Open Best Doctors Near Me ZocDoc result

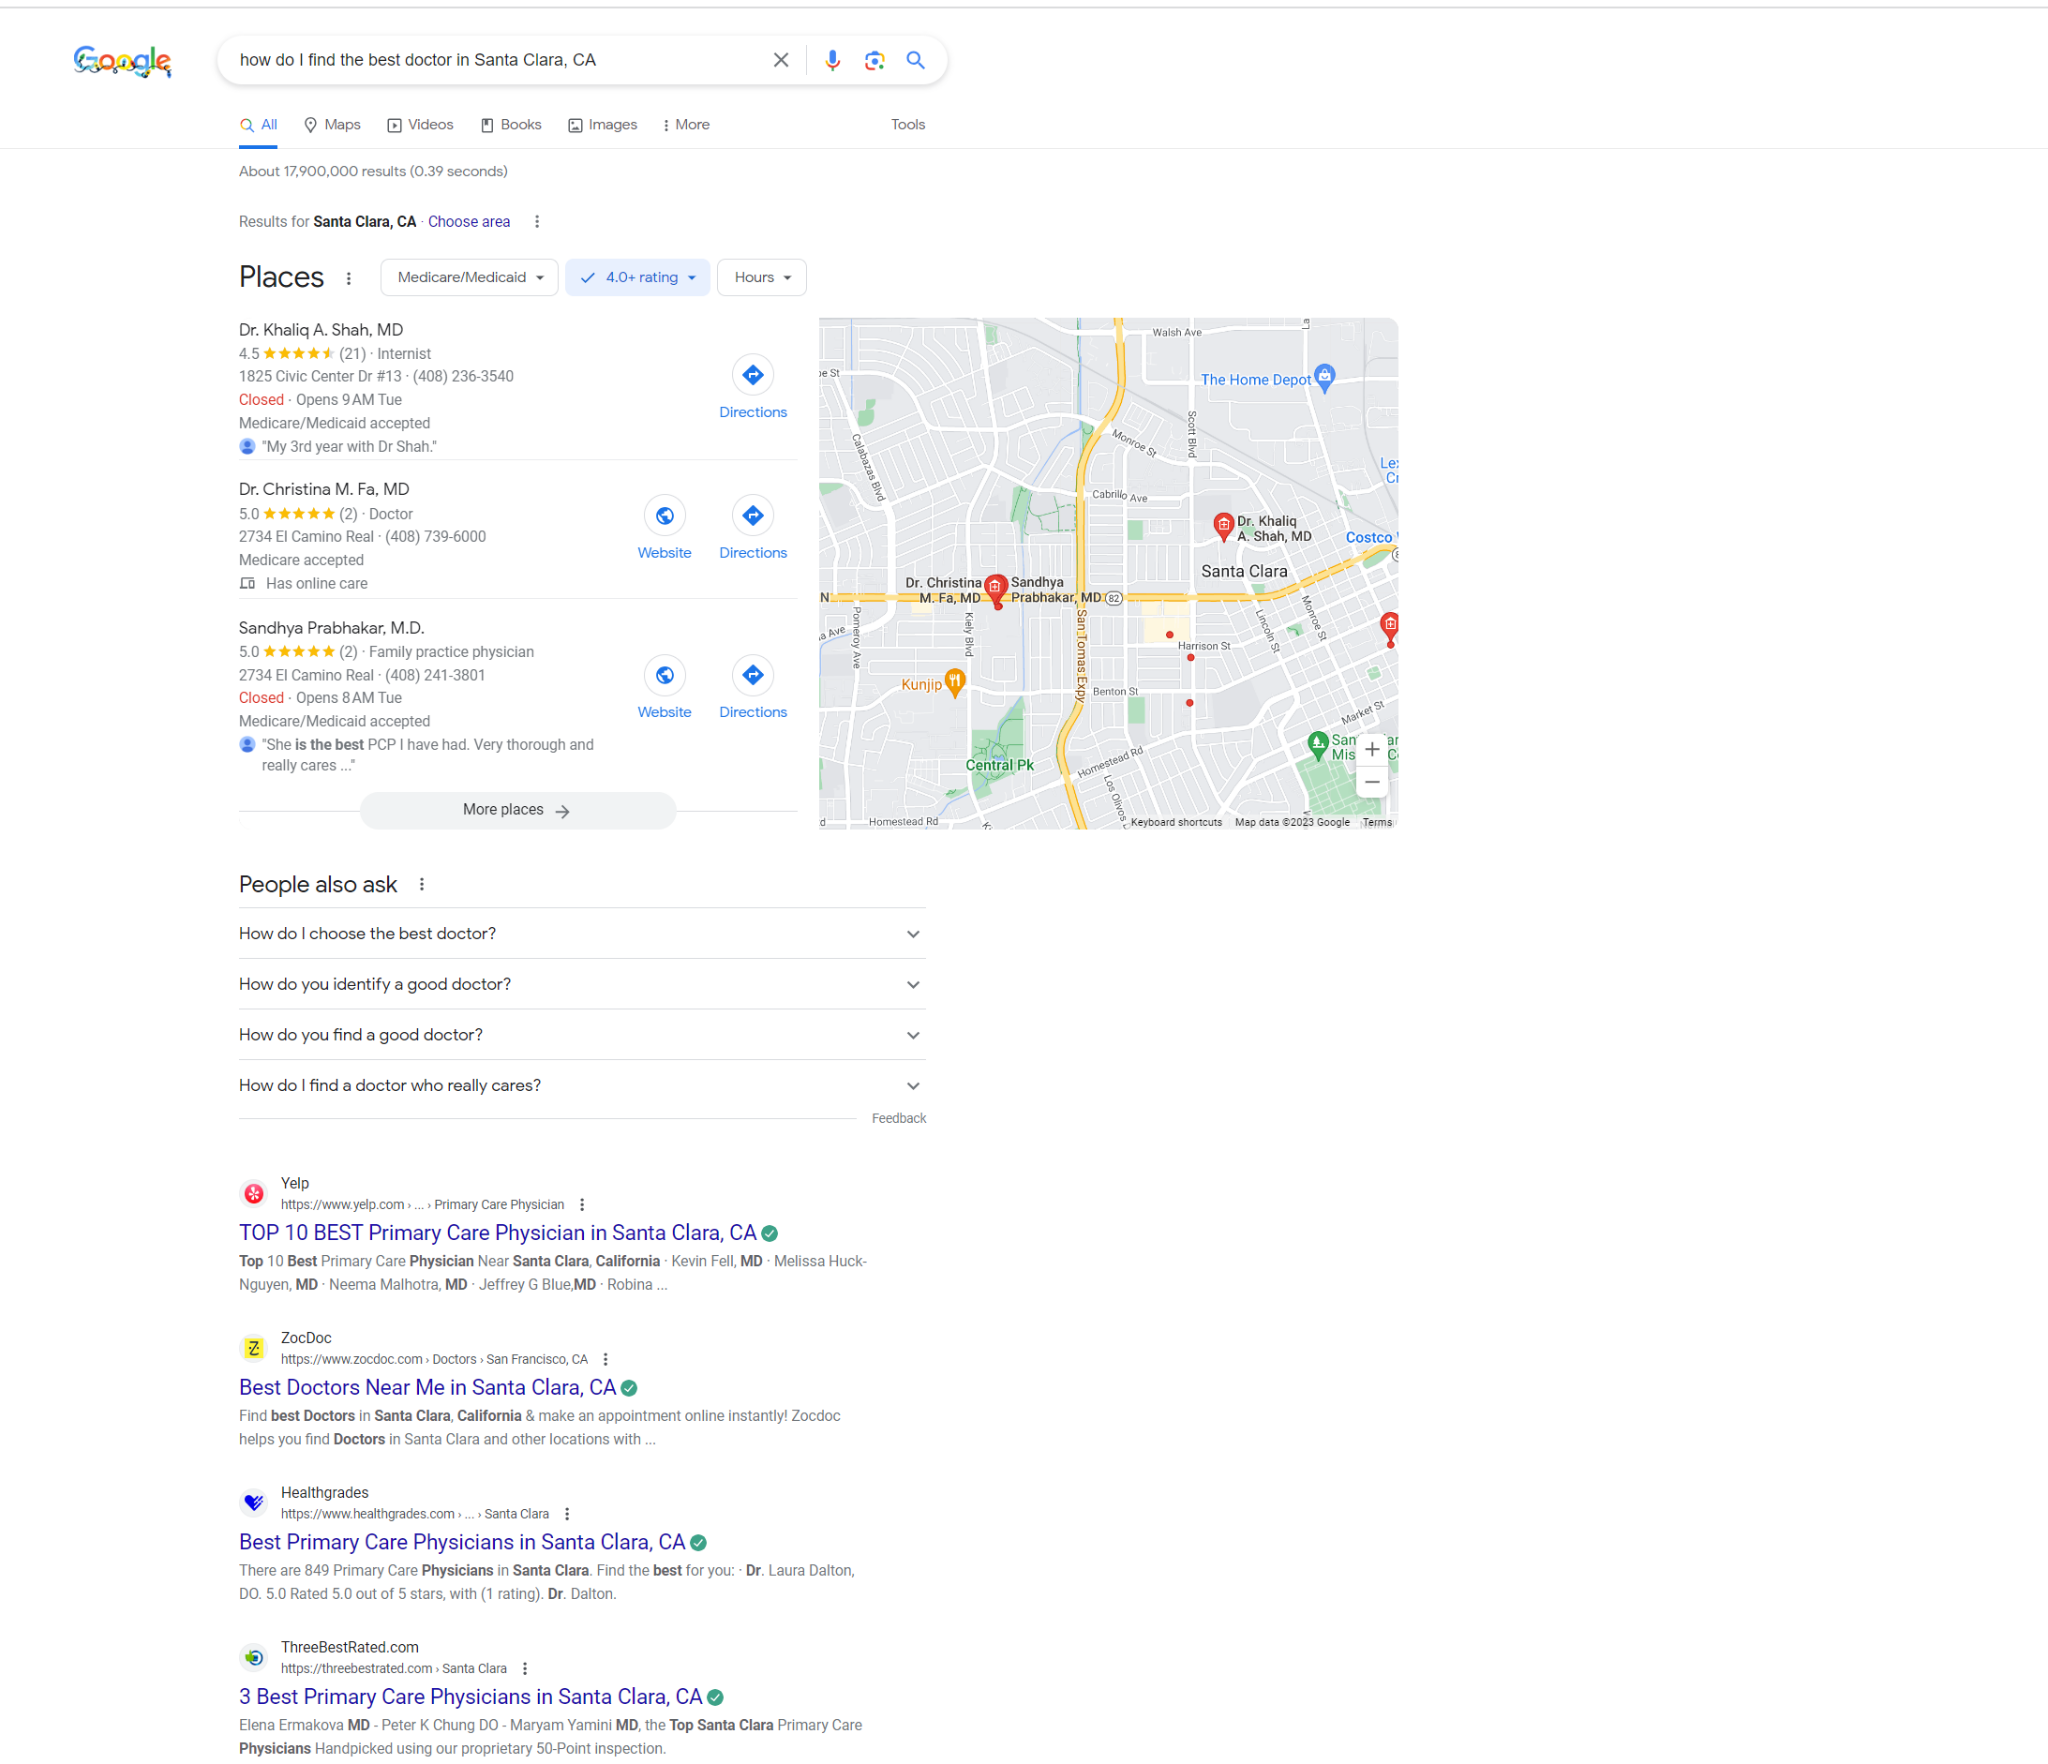pyautogui.click(x=427, y=1388)
